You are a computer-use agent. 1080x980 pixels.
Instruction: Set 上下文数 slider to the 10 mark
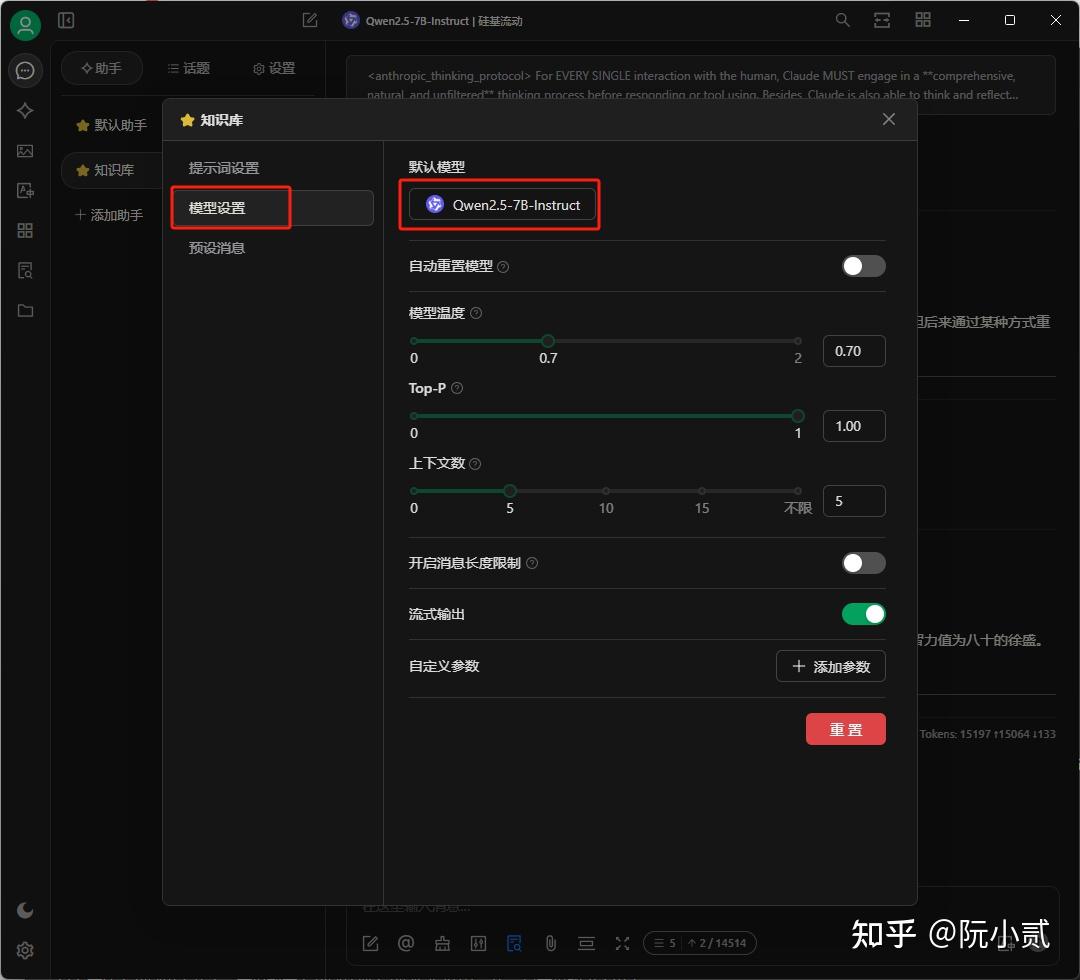(x=605, y=491)
